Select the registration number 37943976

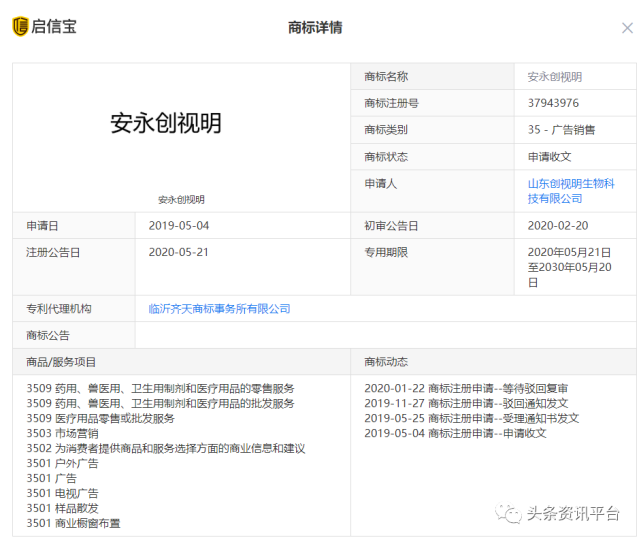click(x=553, y=103)
